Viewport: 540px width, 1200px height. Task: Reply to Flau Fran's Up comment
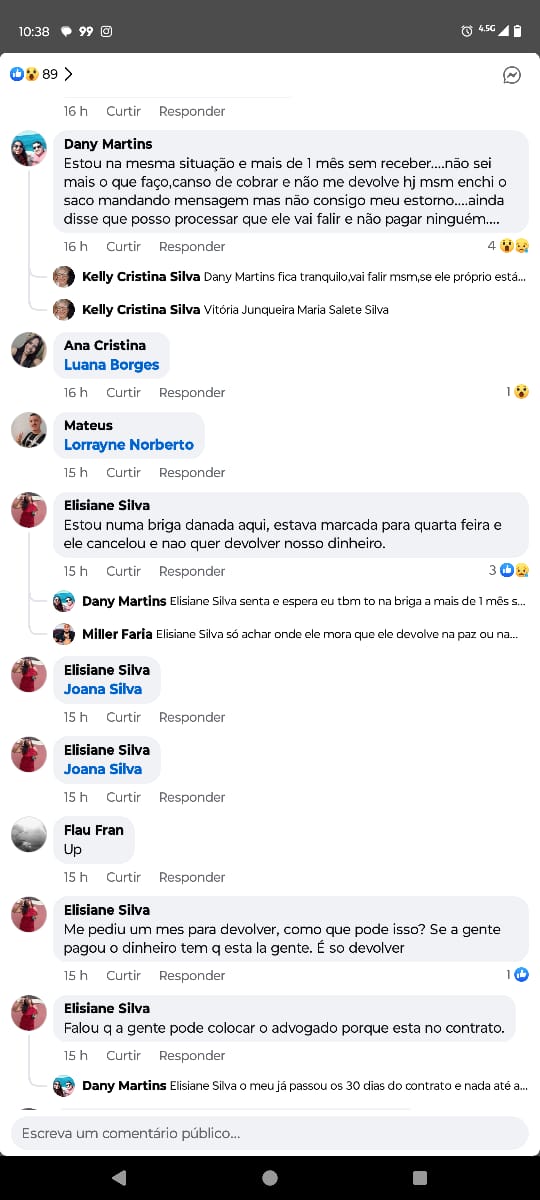coord(192,877)
